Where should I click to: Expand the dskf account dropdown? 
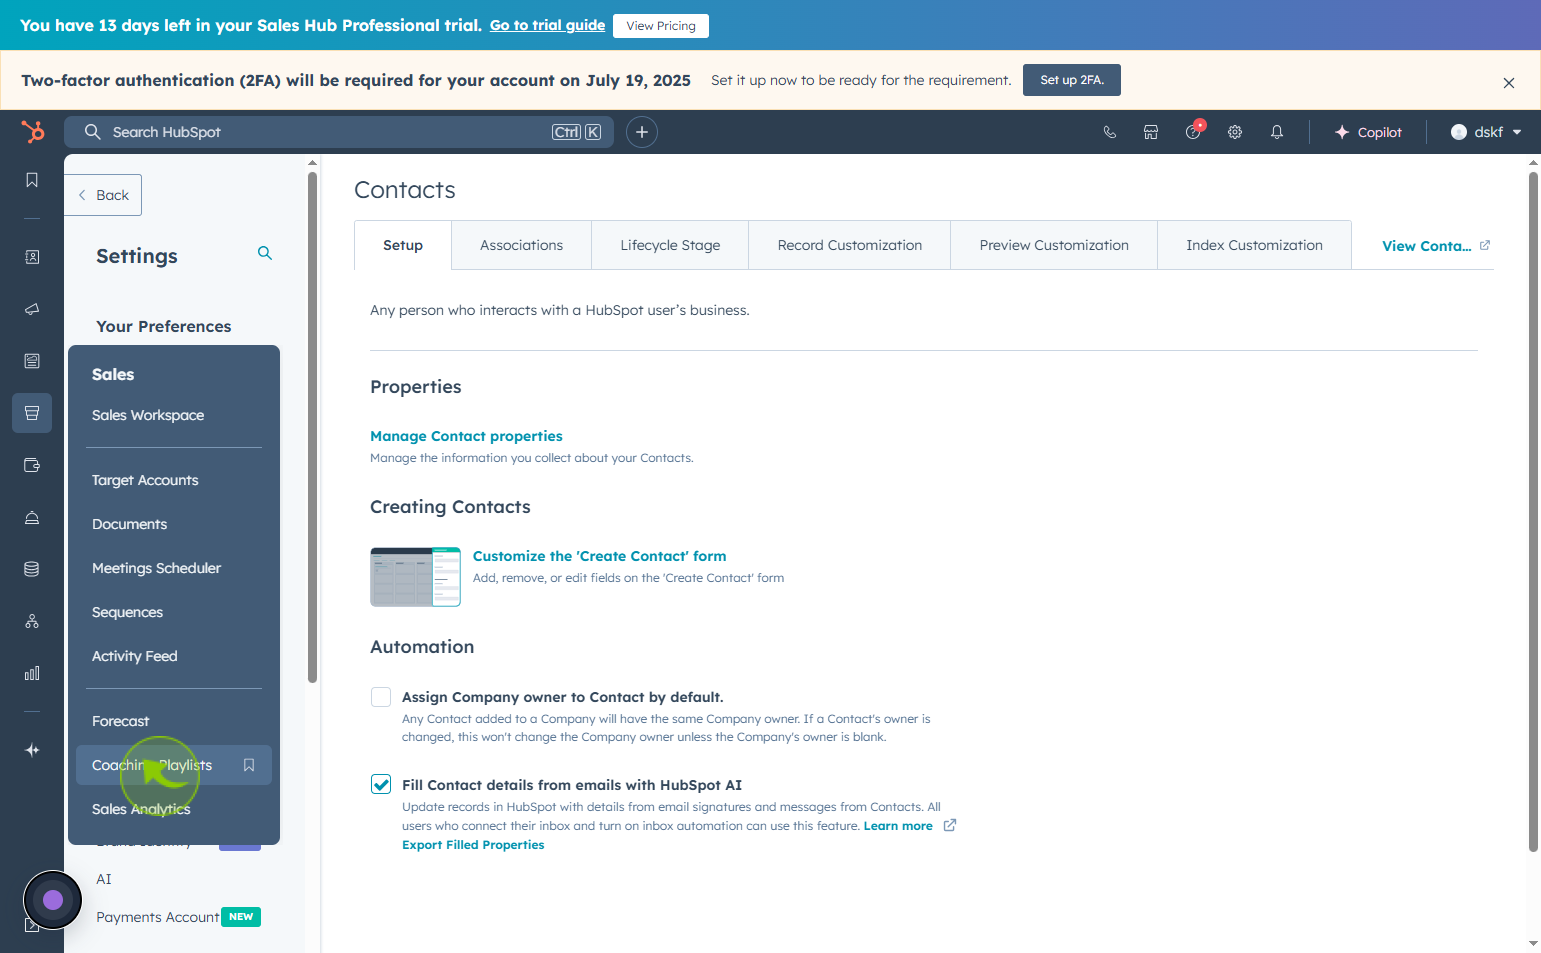coord(1486,132)
